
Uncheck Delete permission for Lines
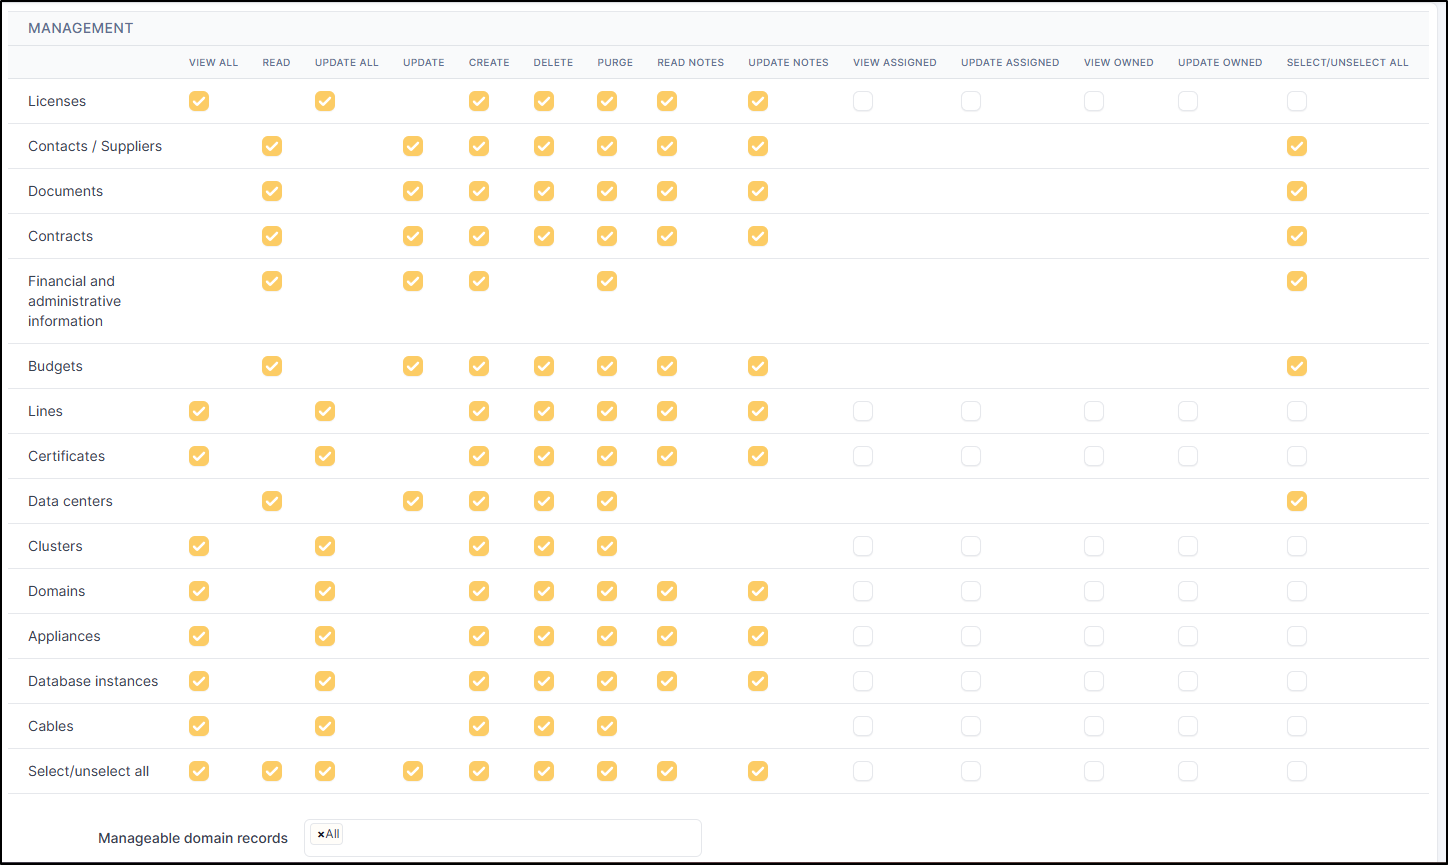(x=544, y=411)
